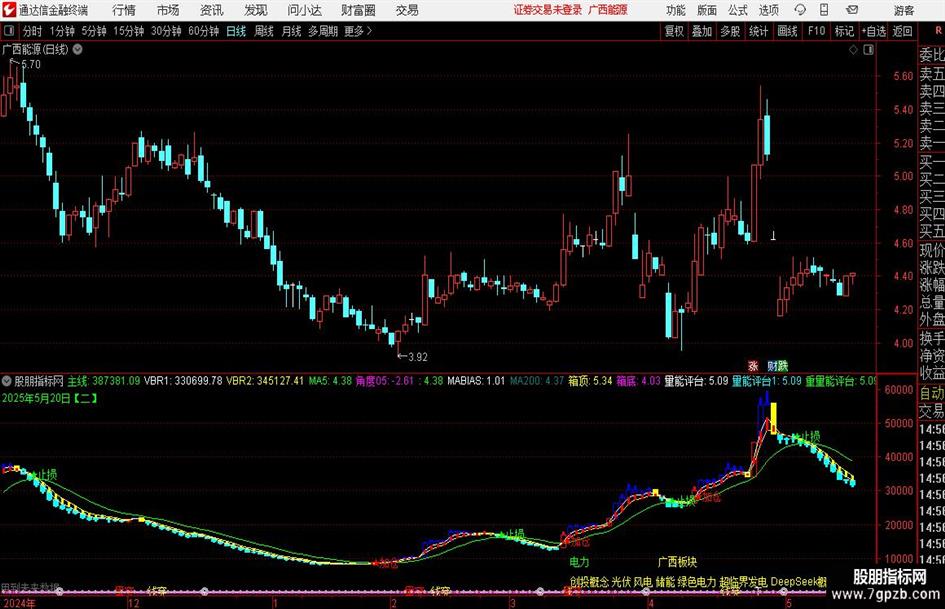Click the 主线: 387381.09 indicator value
The width and height of the screenshot is (945, 609).
(x=104, y=381)
